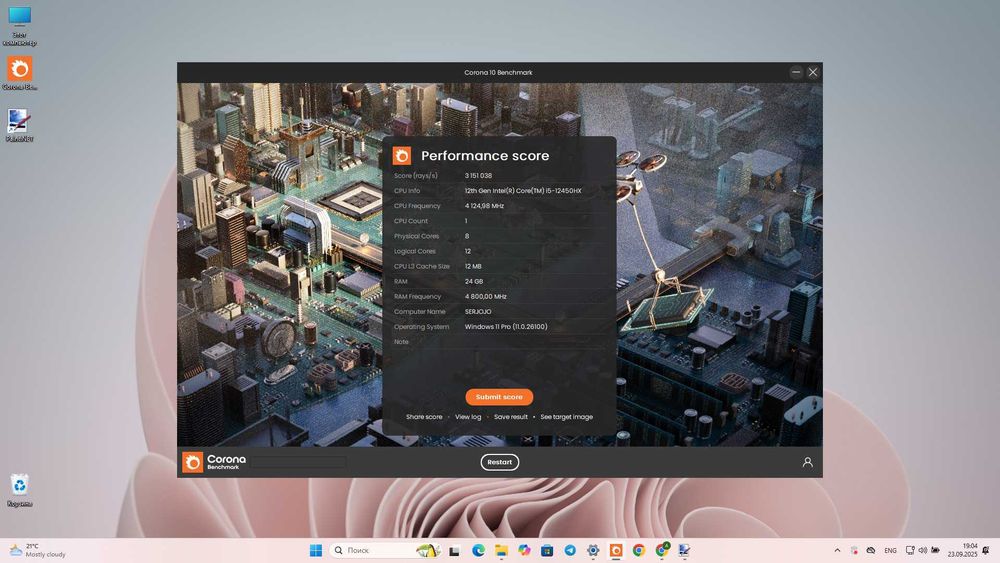Open Settings gear in the taskbar
The width and height of the screenshot is (1000, 563).
(593, 550)
